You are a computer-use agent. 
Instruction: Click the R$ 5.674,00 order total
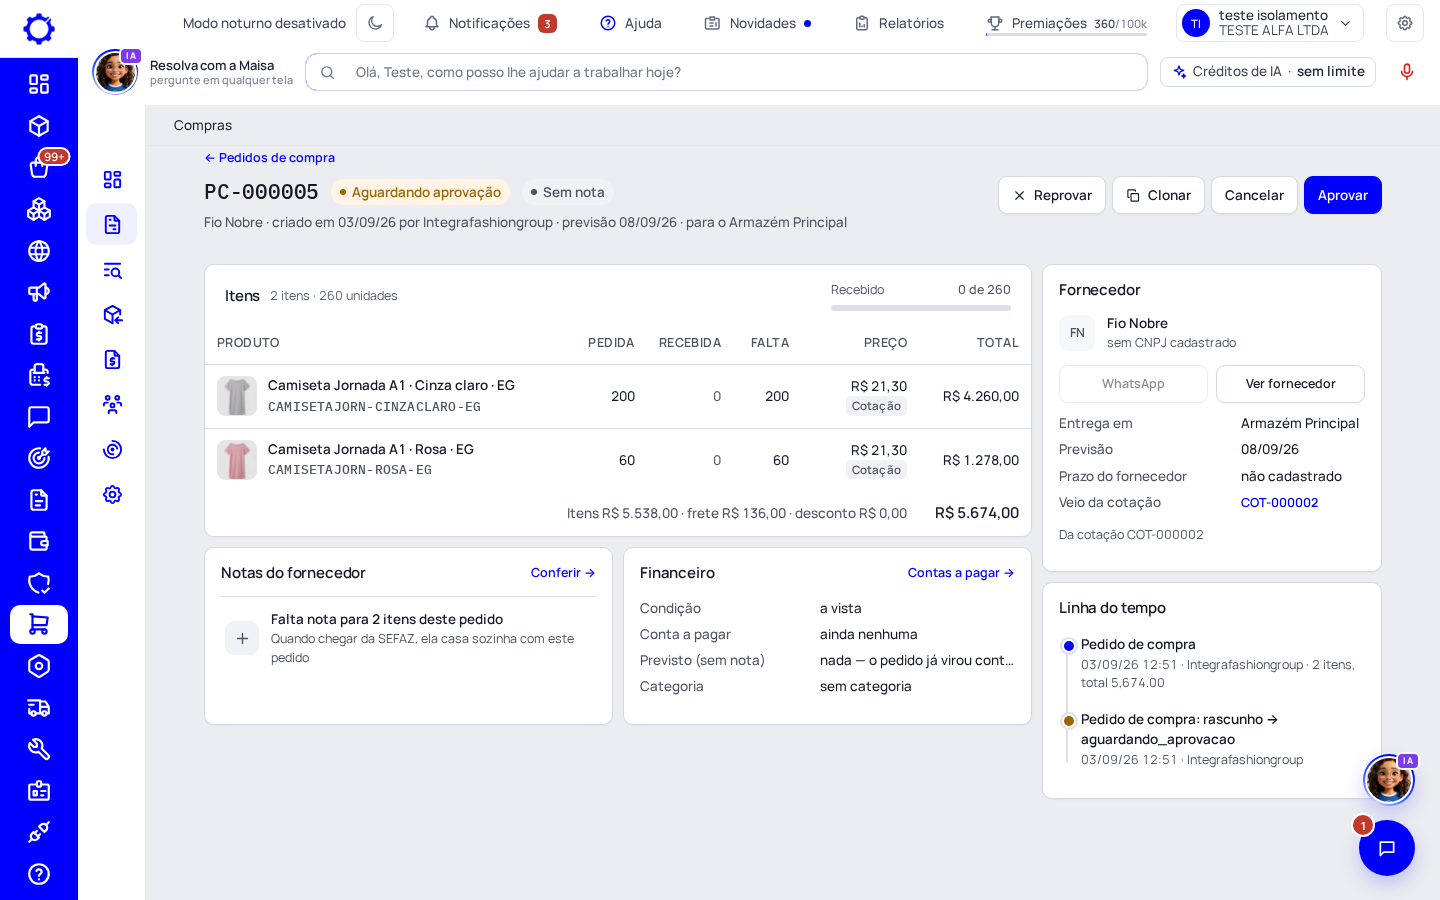[x=977, y=513]
